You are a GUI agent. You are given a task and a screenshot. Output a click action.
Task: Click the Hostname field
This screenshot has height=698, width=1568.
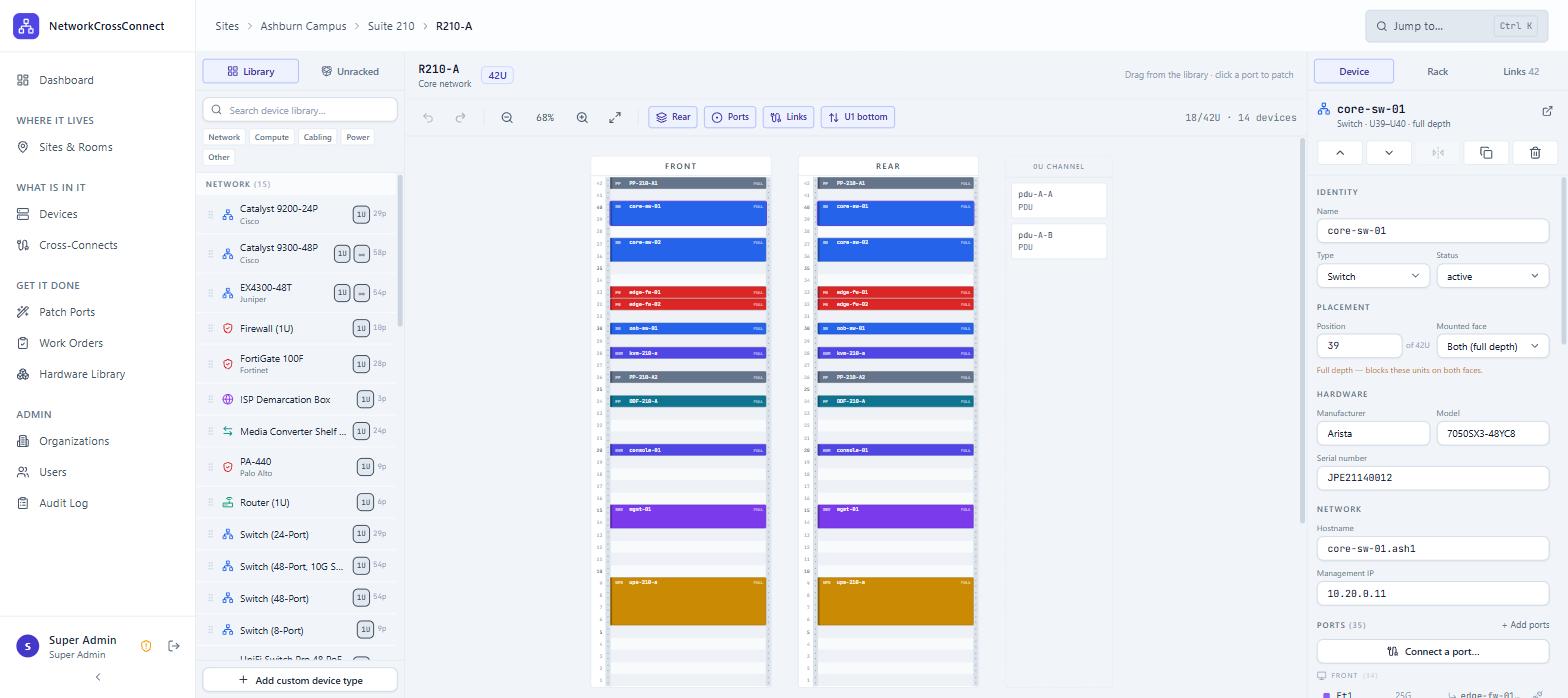pos(1432,548)
